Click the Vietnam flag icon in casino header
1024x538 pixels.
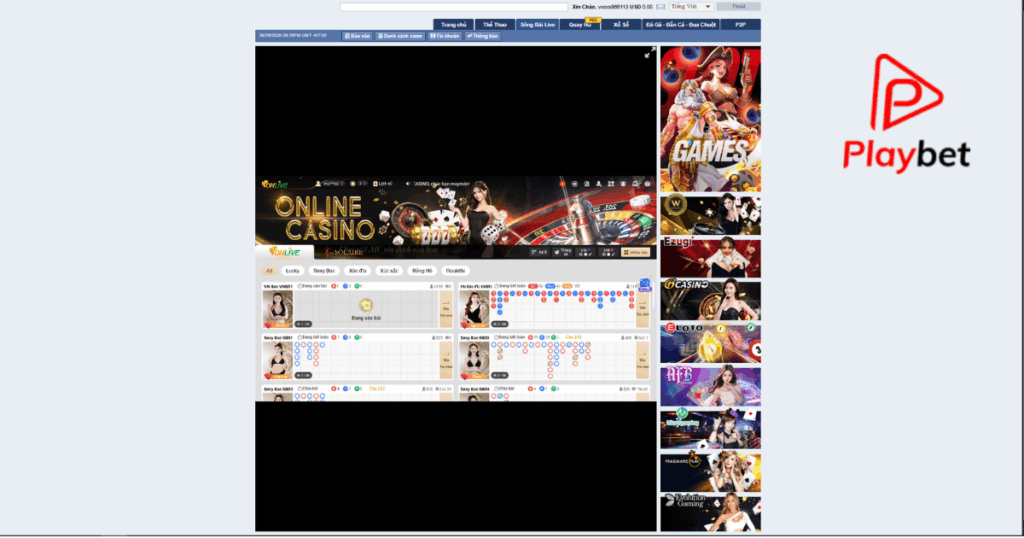click(x=562, y=184)
